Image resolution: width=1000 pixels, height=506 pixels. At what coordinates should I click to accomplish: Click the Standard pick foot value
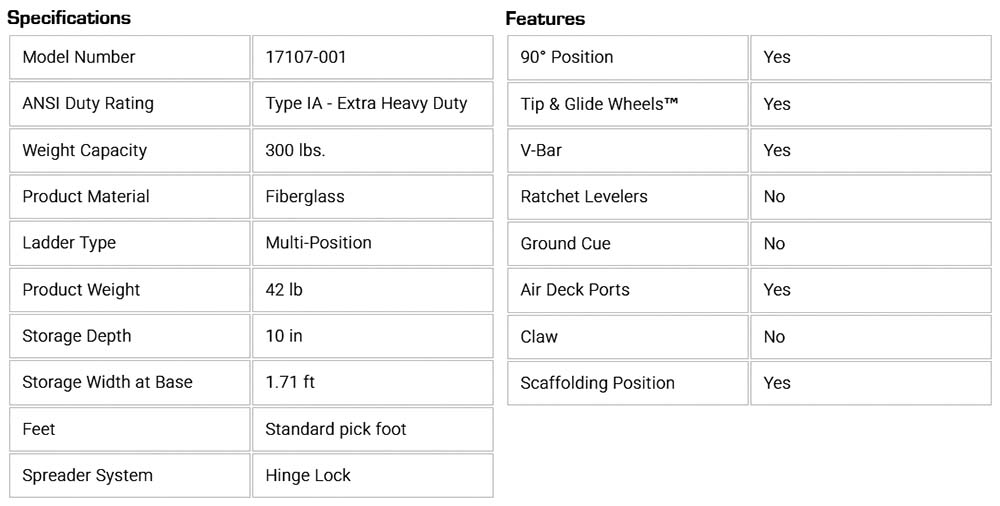pos(336,429)
